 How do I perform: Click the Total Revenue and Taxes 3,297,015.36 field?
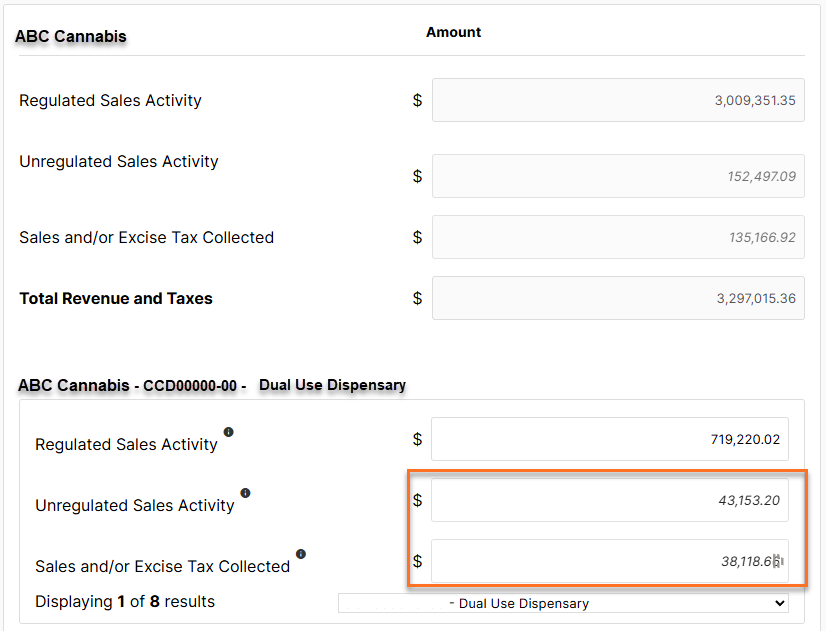(618, 298)
